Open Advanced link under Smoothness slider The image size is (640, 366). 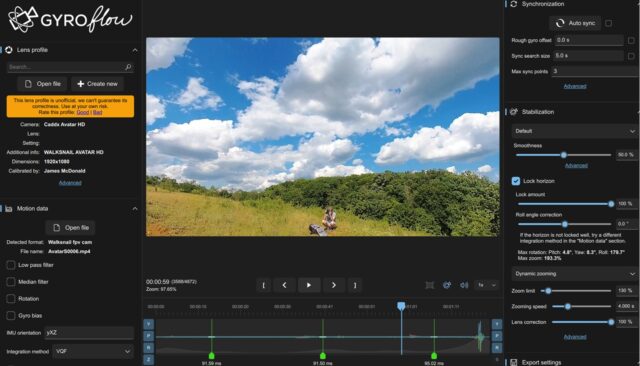(576, 165)
